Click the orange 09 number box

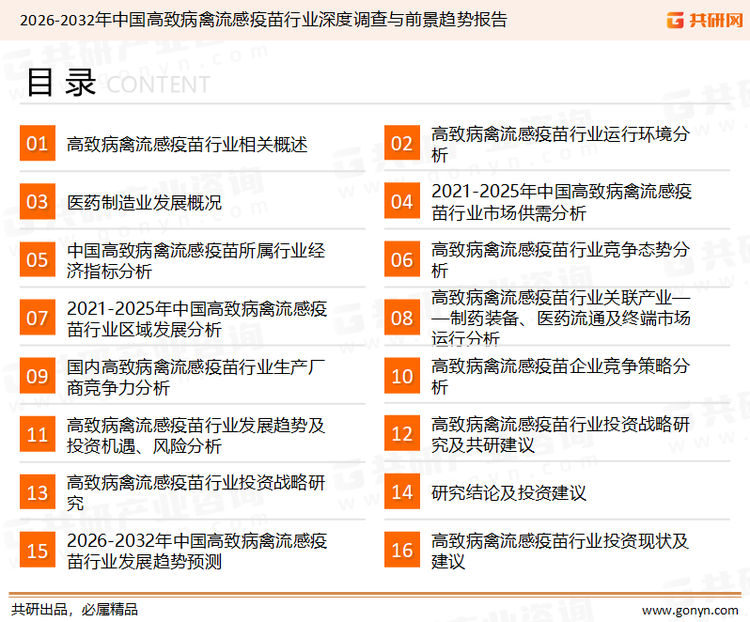click(x=37, y=376)
